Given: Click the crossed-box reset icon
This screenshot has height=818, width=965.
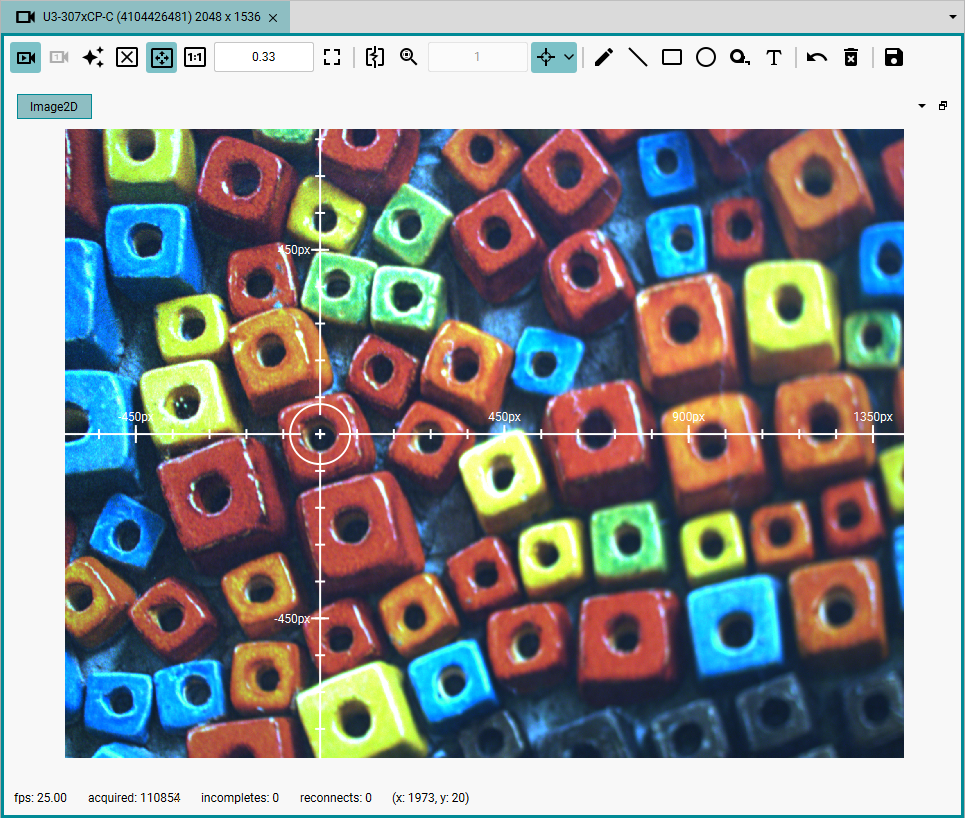Looking at the screenshot, I should [x=127, y=58].
